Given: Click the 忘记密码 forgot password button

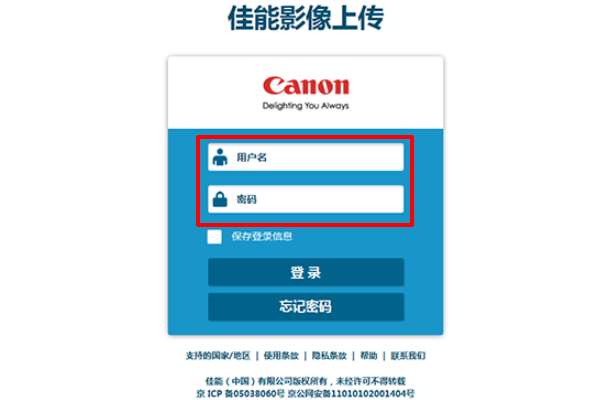Looking at the screenshot, I should (306, 307).
